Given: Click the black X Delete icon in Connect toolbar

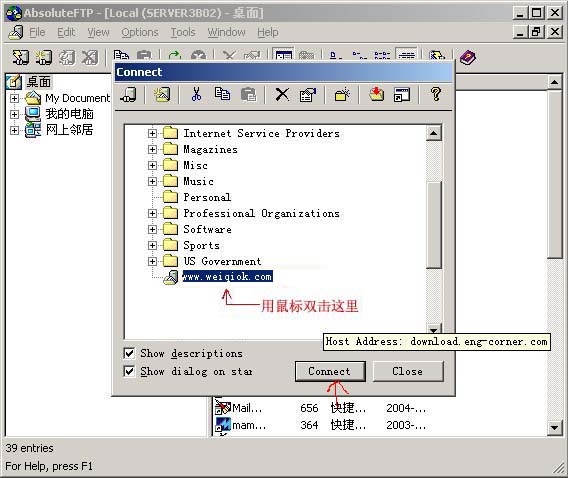Looking at the screenshot, I should click(x=282, y=95).
